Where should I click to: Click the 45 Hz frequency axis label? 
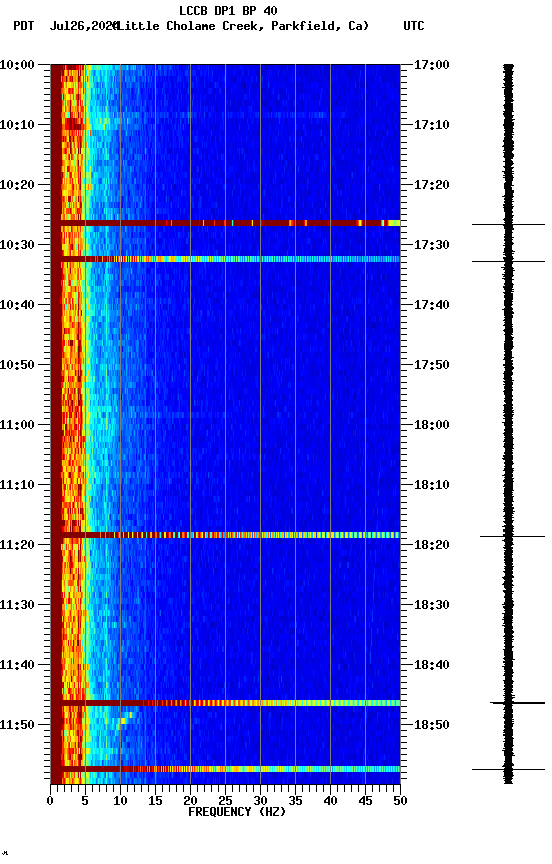tap(365, 801)
